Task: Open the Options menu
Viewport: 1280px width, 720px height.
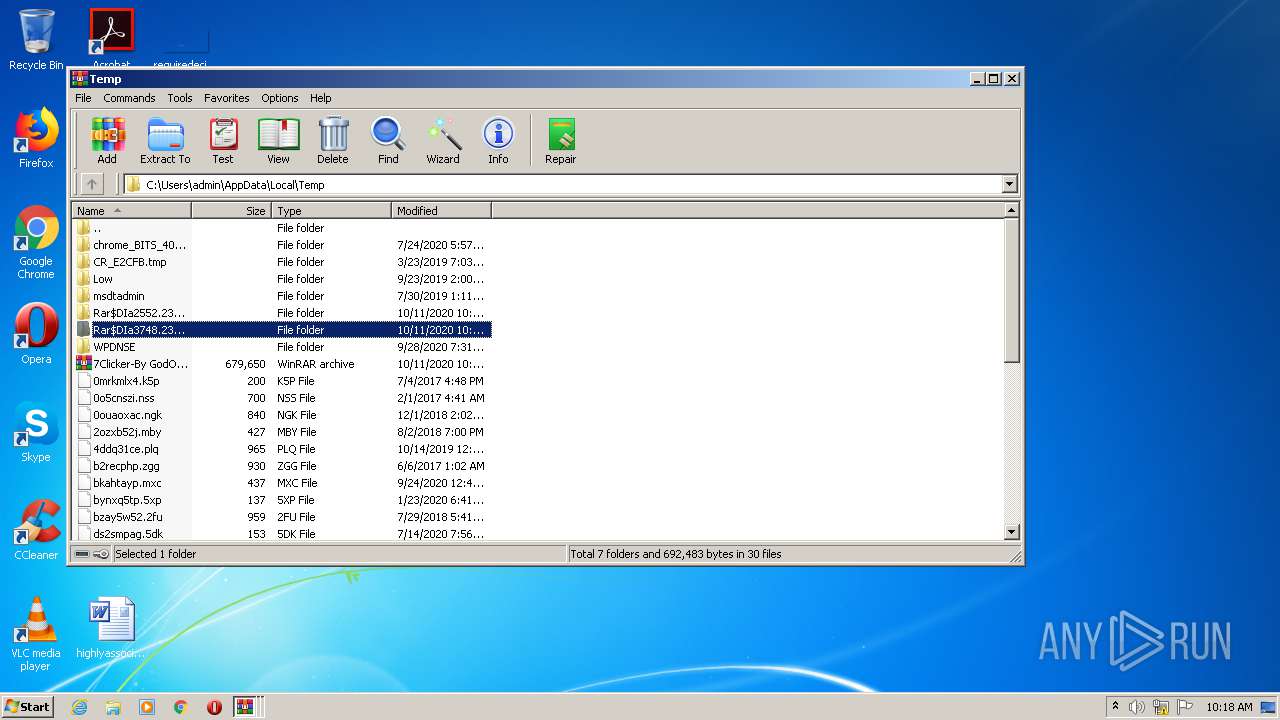Action: (280, 98)
